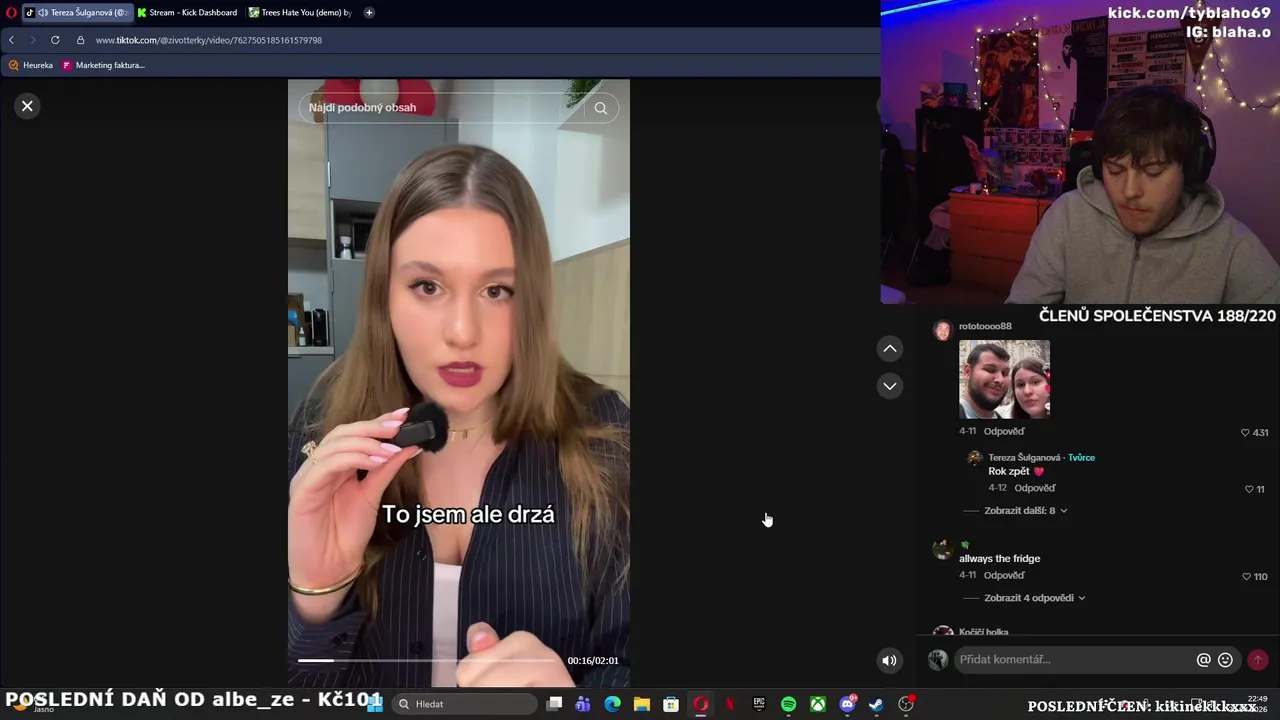Open rototooo88's profile name
The height and width of the screenshot is (720, 1280).
point(985,326)
